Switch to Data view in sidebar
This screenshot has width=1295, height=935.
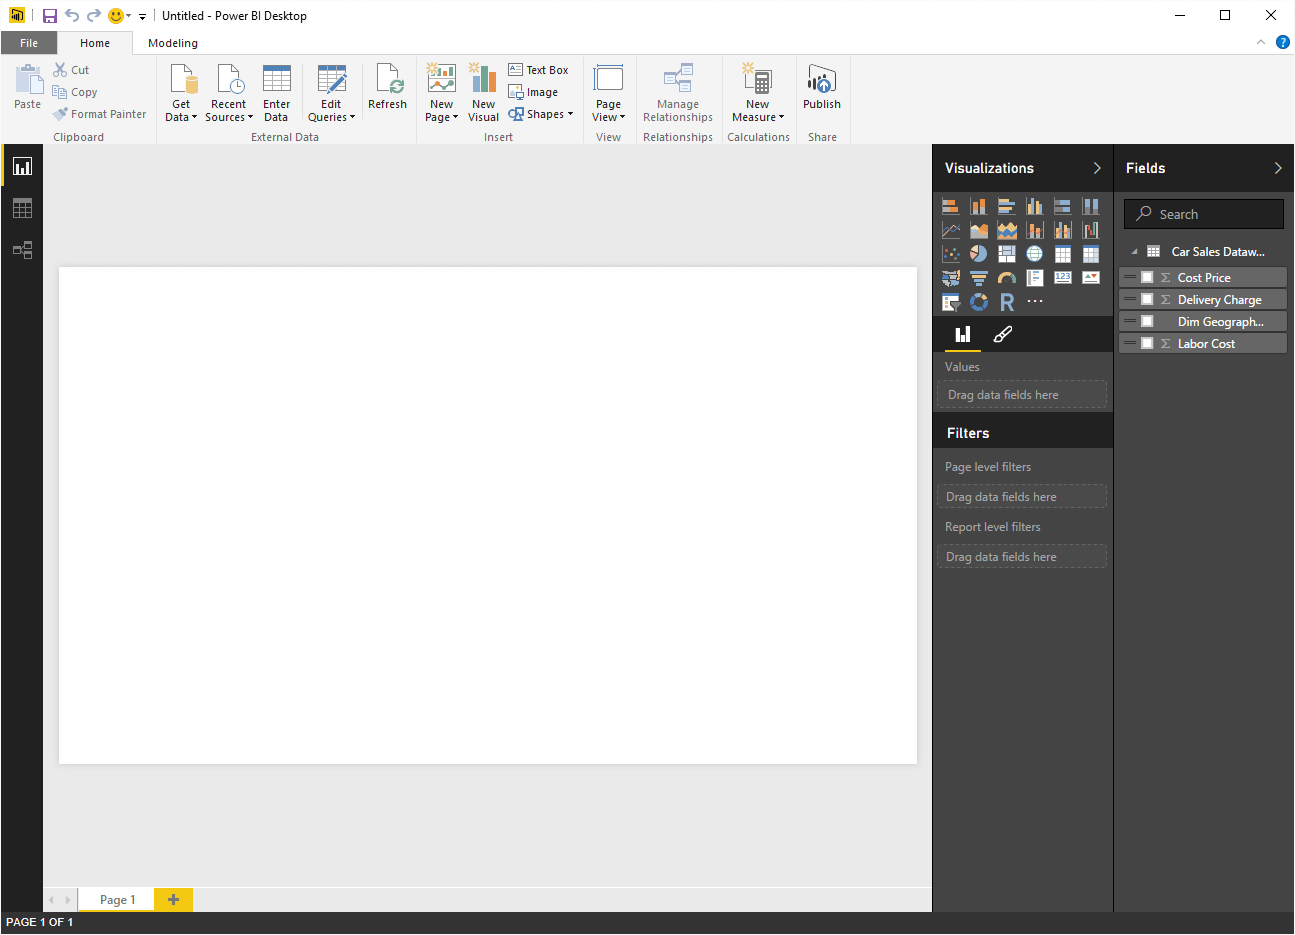tap(22, 208)
